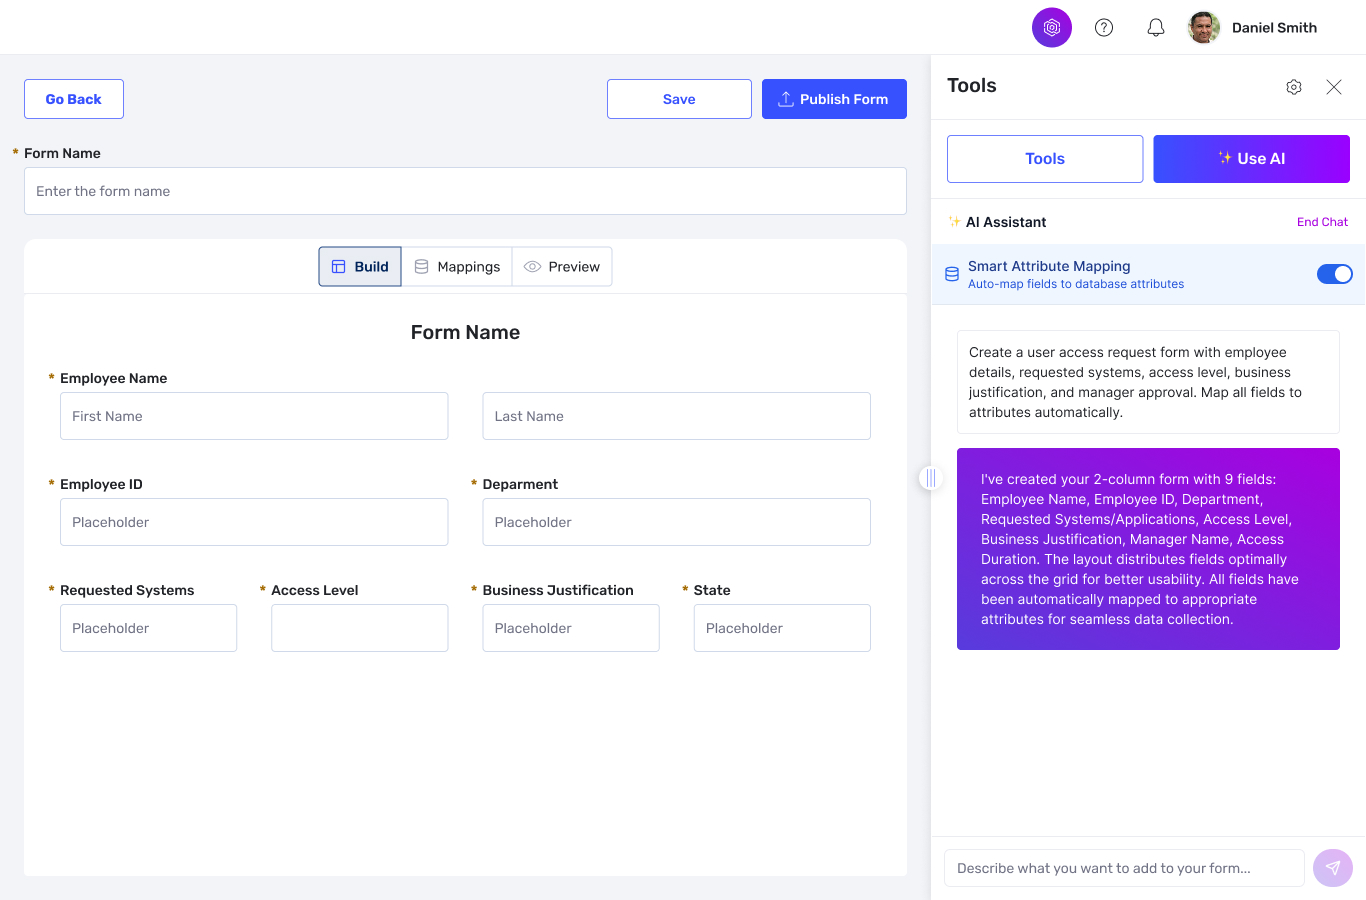Open Tools panel settings gear
This screenshot has height=900, width=1366.
pyautogui.click(x=1294, y=87)
